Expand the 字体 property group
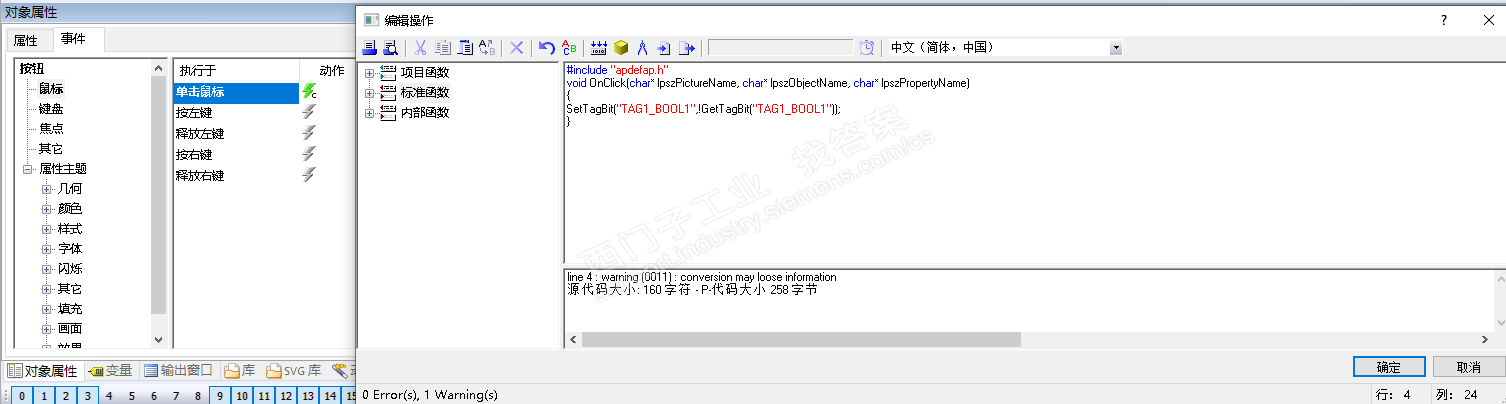 click(x=47, y=249)
